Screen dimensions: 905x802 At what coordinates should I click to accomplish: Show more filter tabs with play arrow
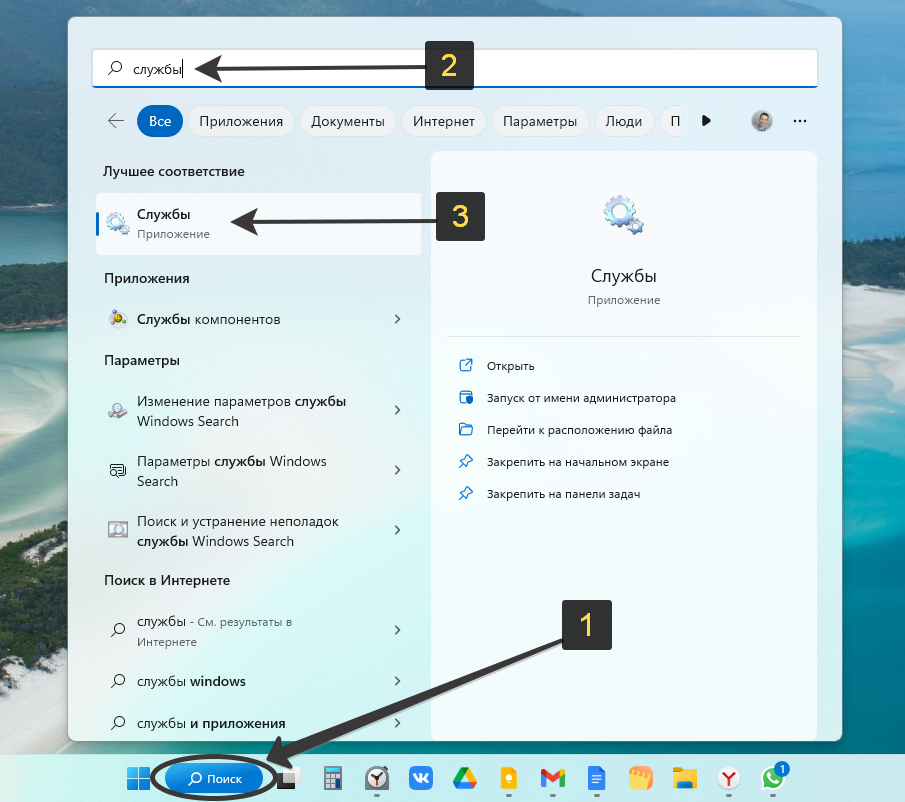click(706, 121)
